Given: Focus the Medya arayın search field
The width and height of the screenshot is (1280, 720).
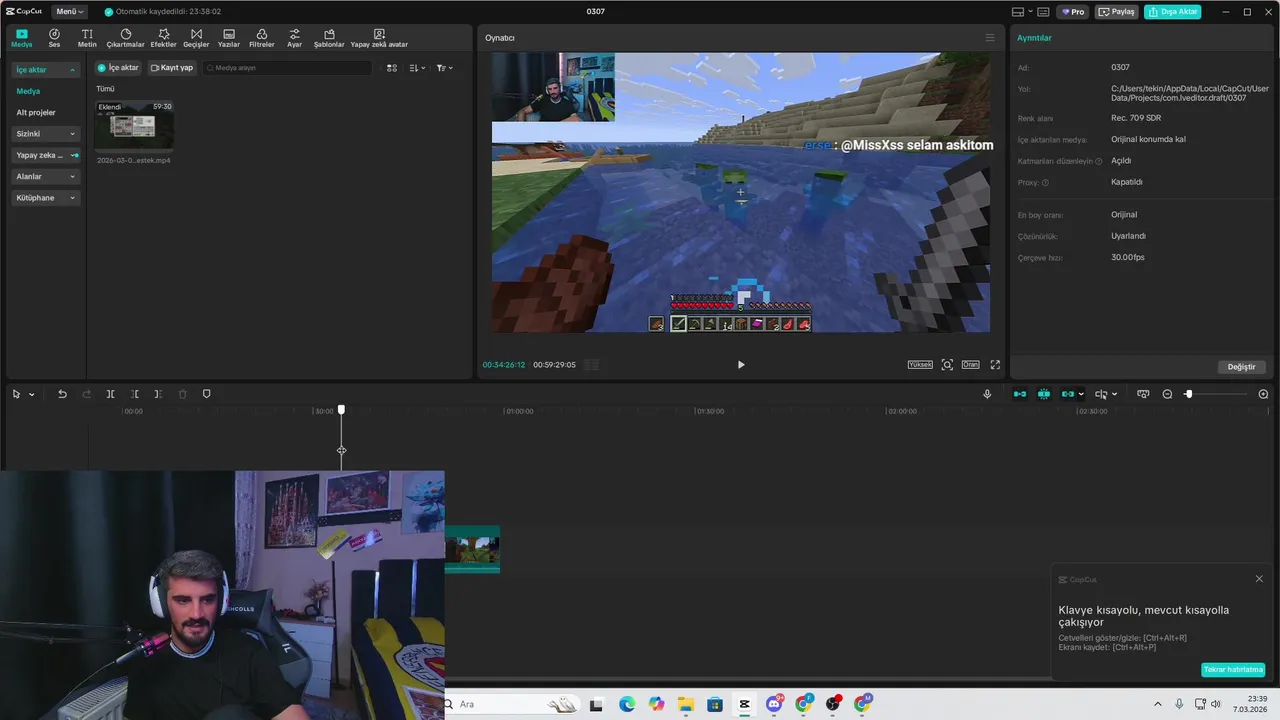Looking at the screenshot, I should point(287,68).
